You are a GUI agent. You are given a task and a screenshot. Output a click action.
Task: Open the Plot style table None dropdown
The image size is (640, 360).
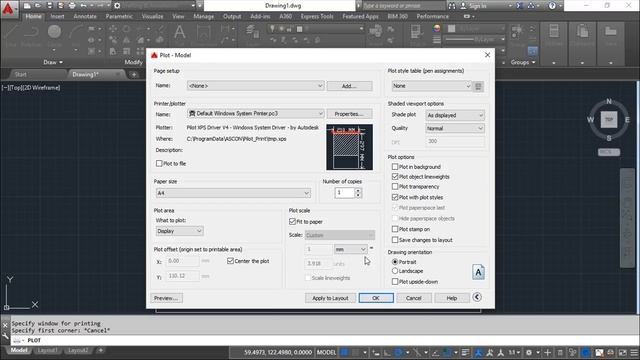[x=432, y=86]
